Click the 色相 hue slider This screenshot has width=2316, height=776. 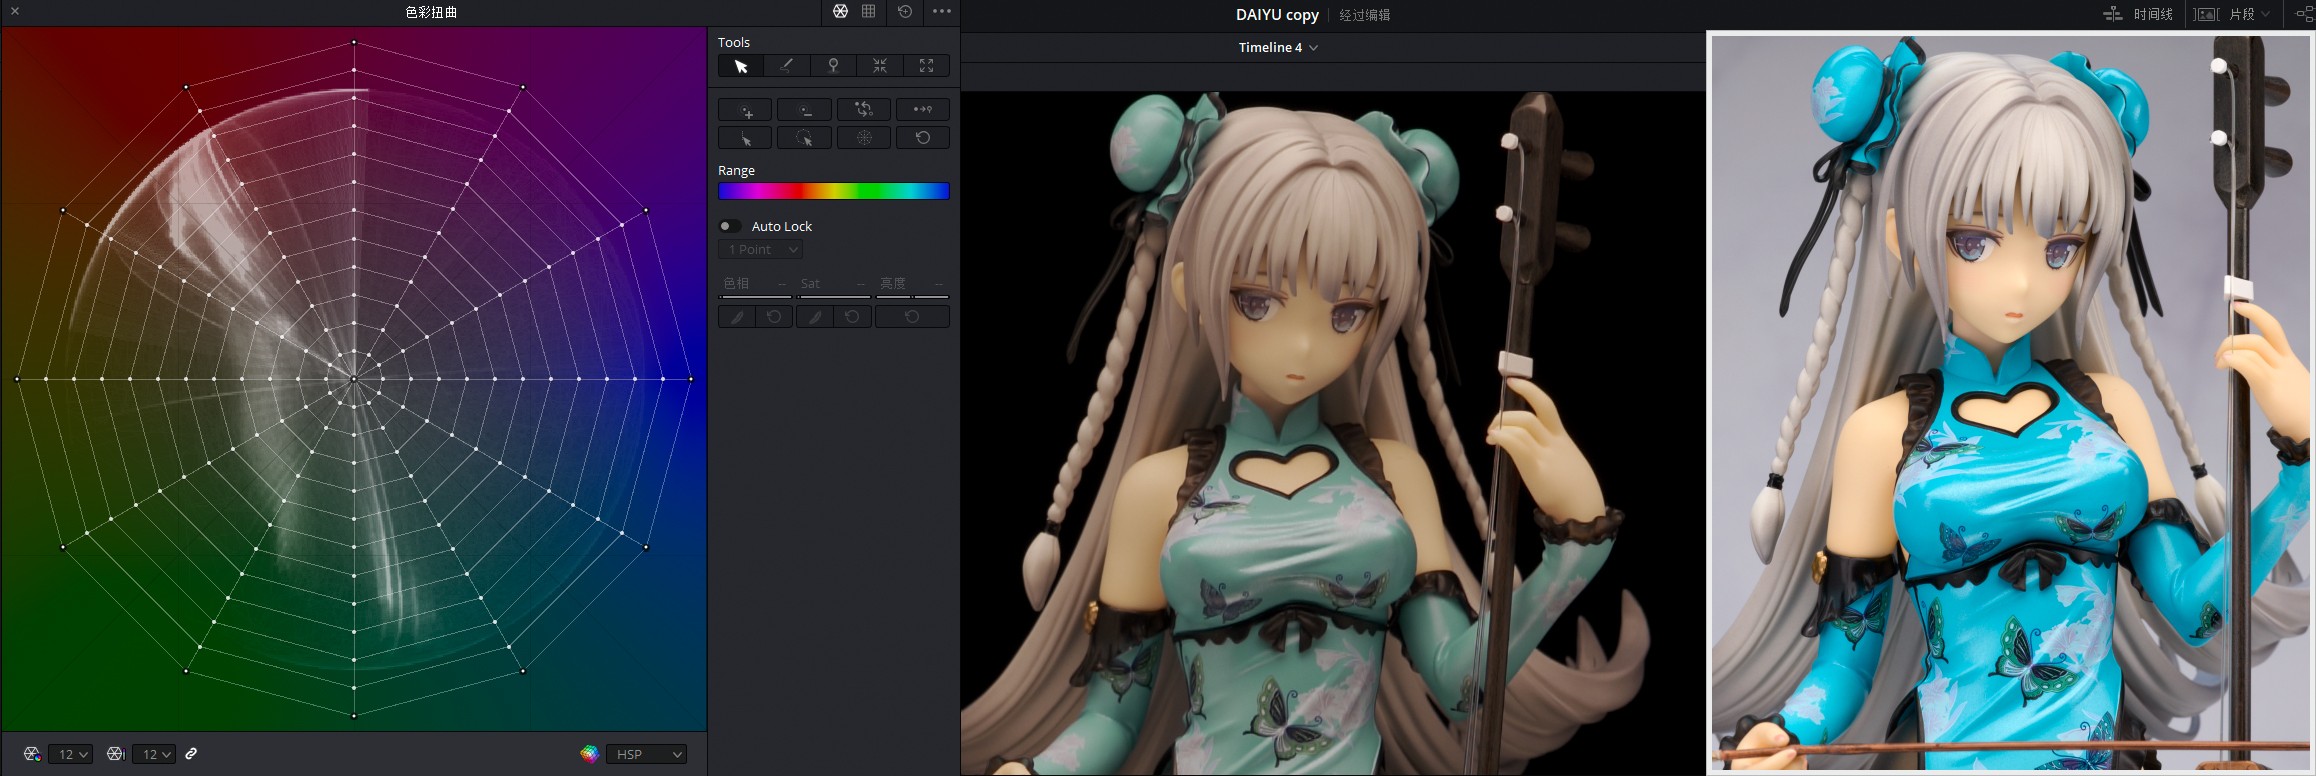coord(755,296)
